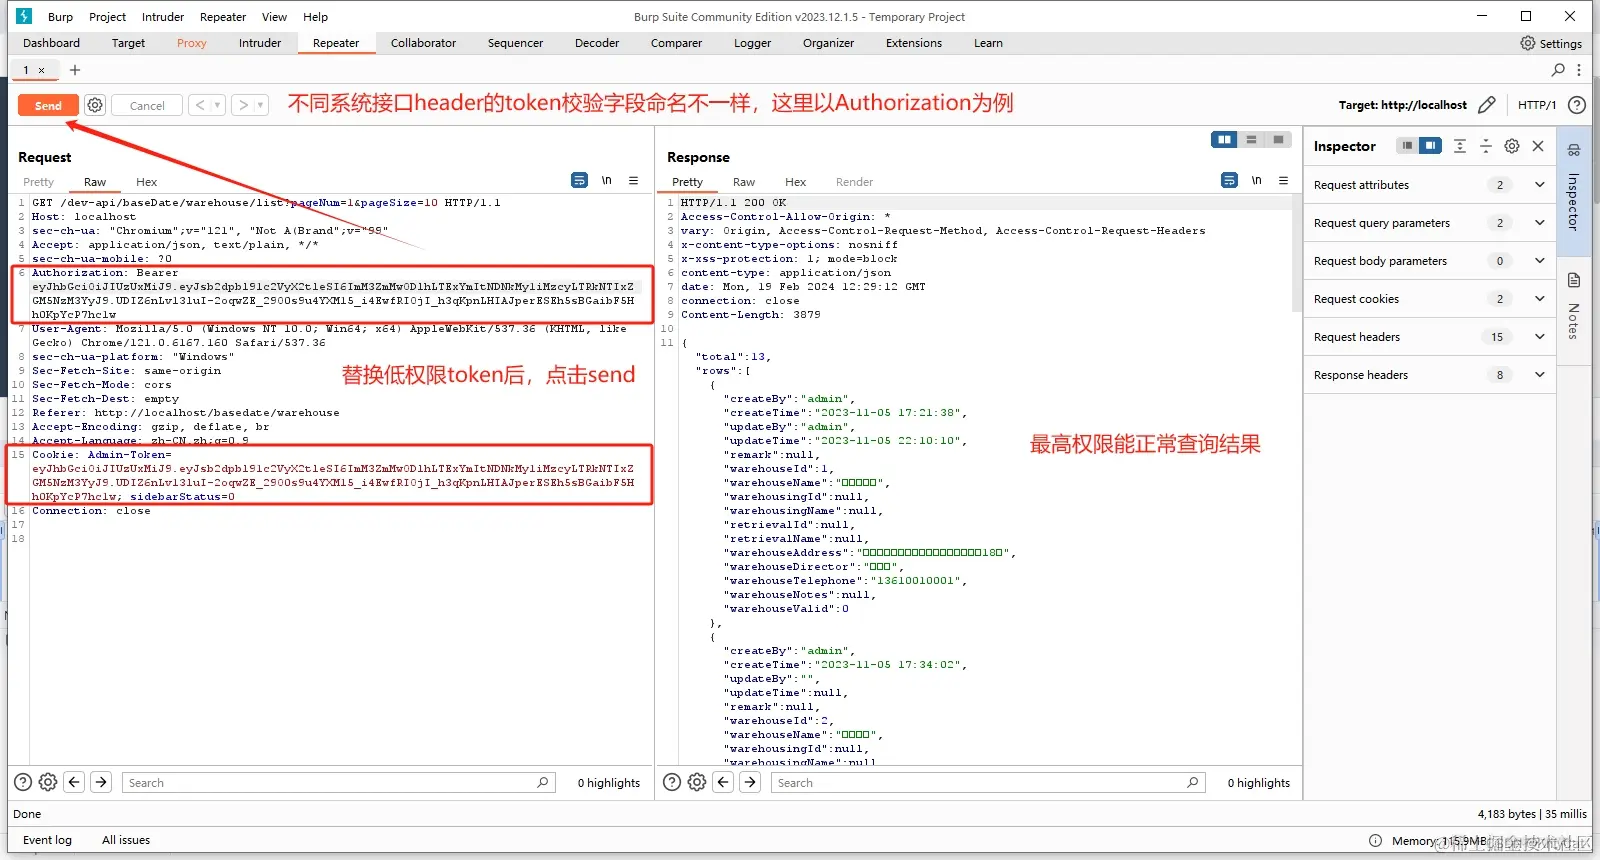The height and width of the screenshot is (860, 1600).
Task: Switch to Dashboard tab
Action: pyautogui.click(x=51, y=43)
